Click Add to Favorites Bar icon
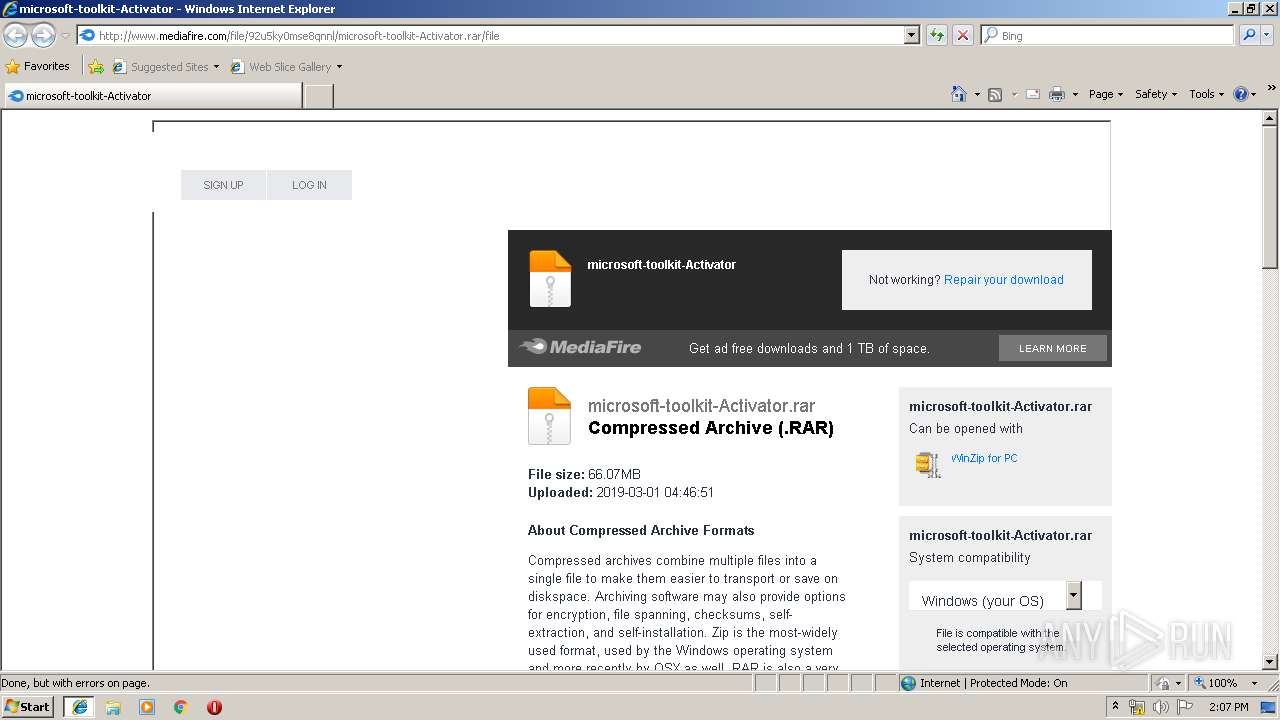This screenshot has height=720, width=1280. coord(96,67)
